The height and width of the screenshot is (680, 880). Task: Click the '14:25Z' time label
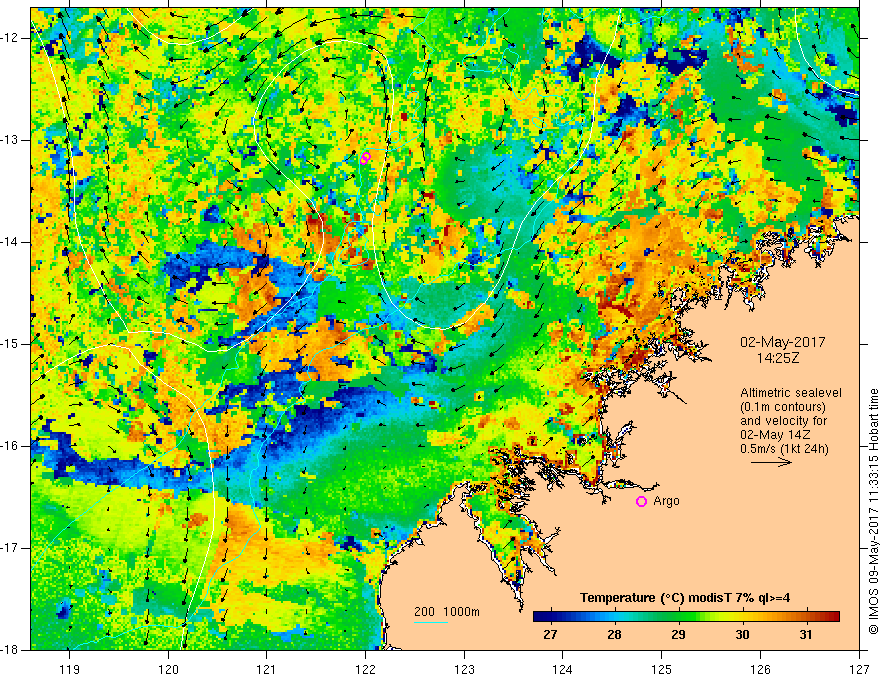[777, 357]
